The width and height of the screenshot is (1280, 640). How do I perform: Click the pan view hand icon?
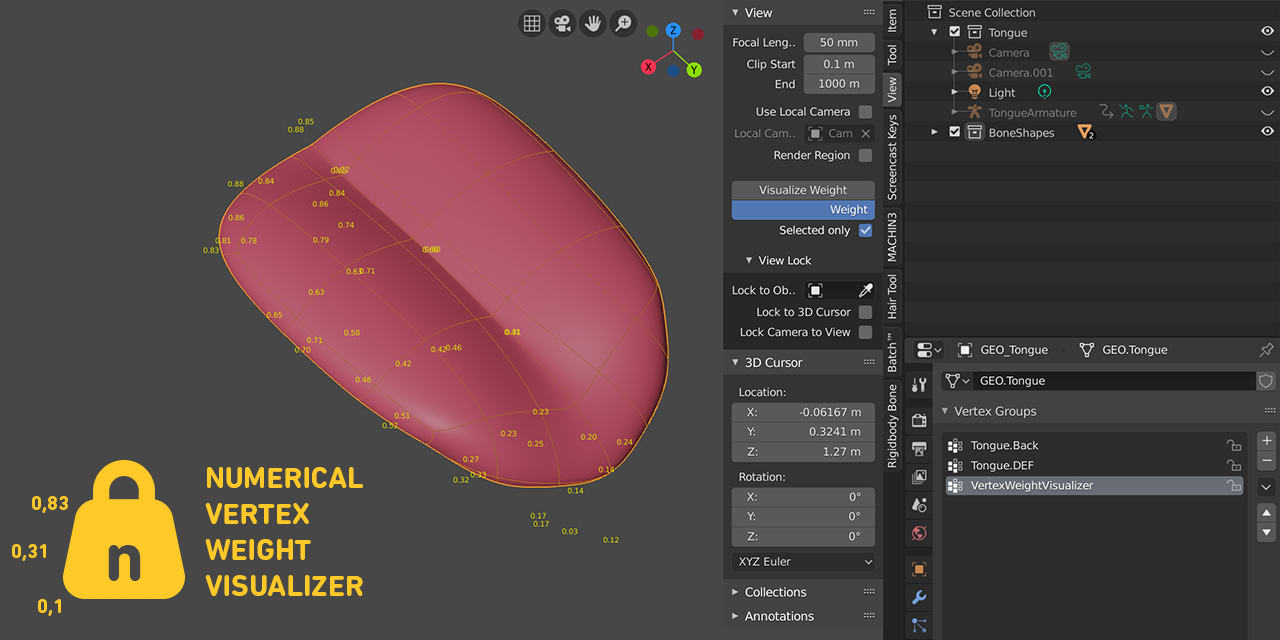[593, 23]
